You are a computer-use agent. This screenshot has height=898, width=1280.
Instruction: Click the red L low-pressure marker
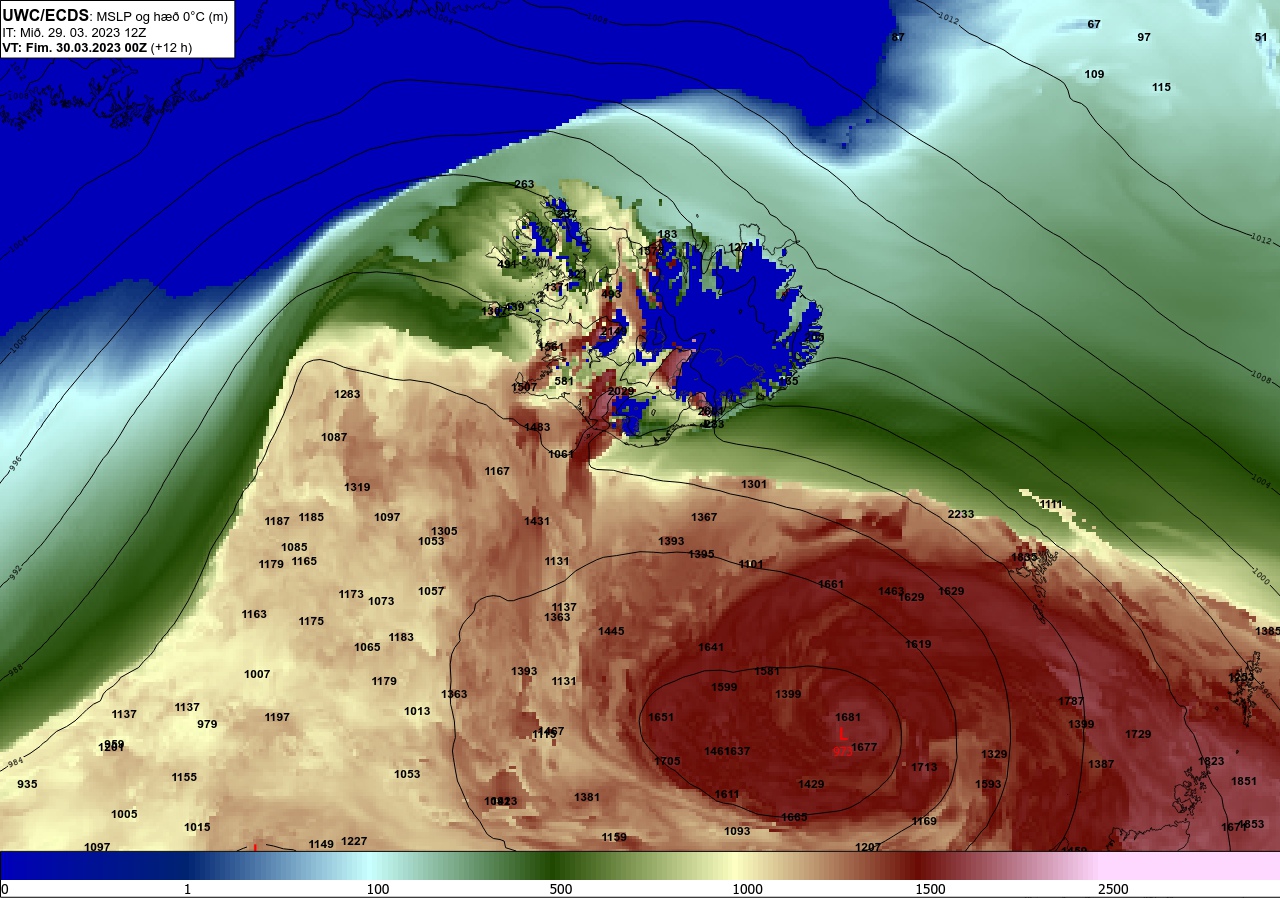click(x=843, y=734)
